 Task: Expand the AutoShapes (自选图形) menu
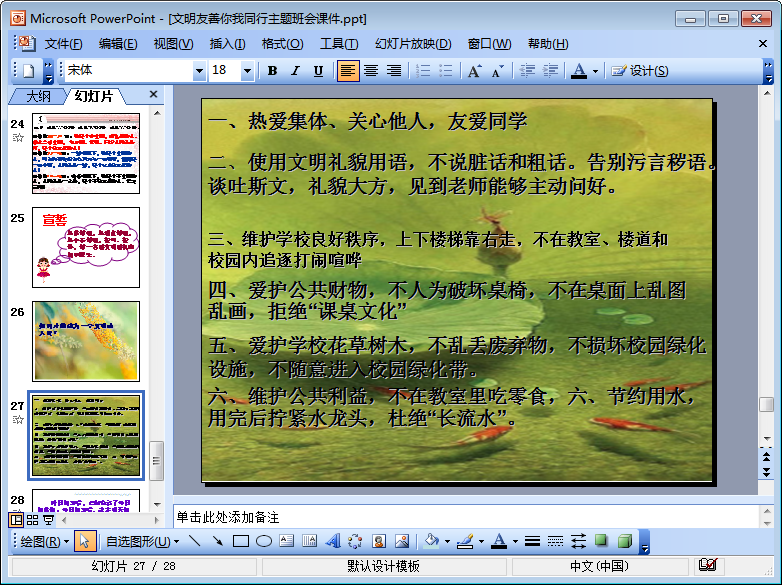coord(142,541)
